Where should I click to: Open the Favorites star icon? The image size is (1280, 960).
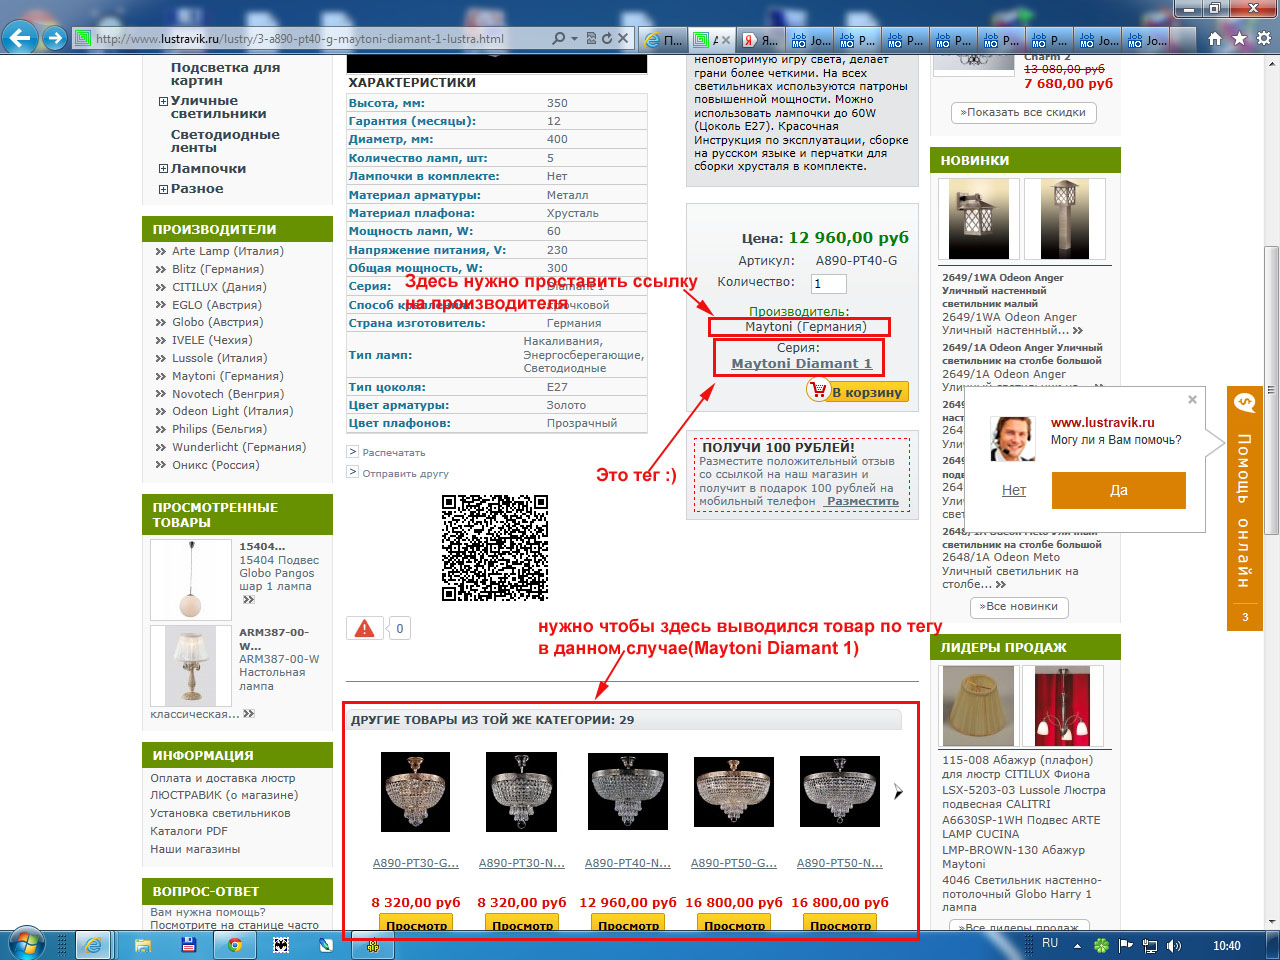point(1239,39)
